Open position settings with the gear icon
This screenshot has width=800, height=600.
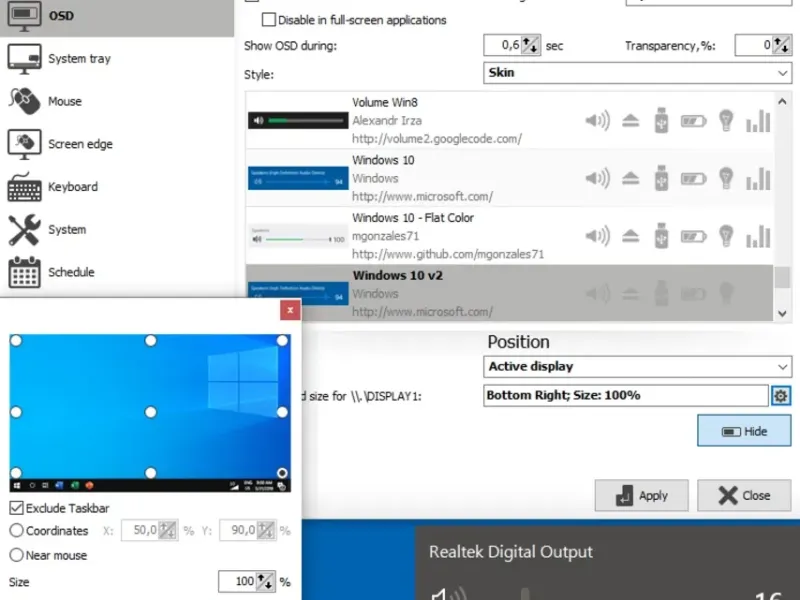click(781, 395)
